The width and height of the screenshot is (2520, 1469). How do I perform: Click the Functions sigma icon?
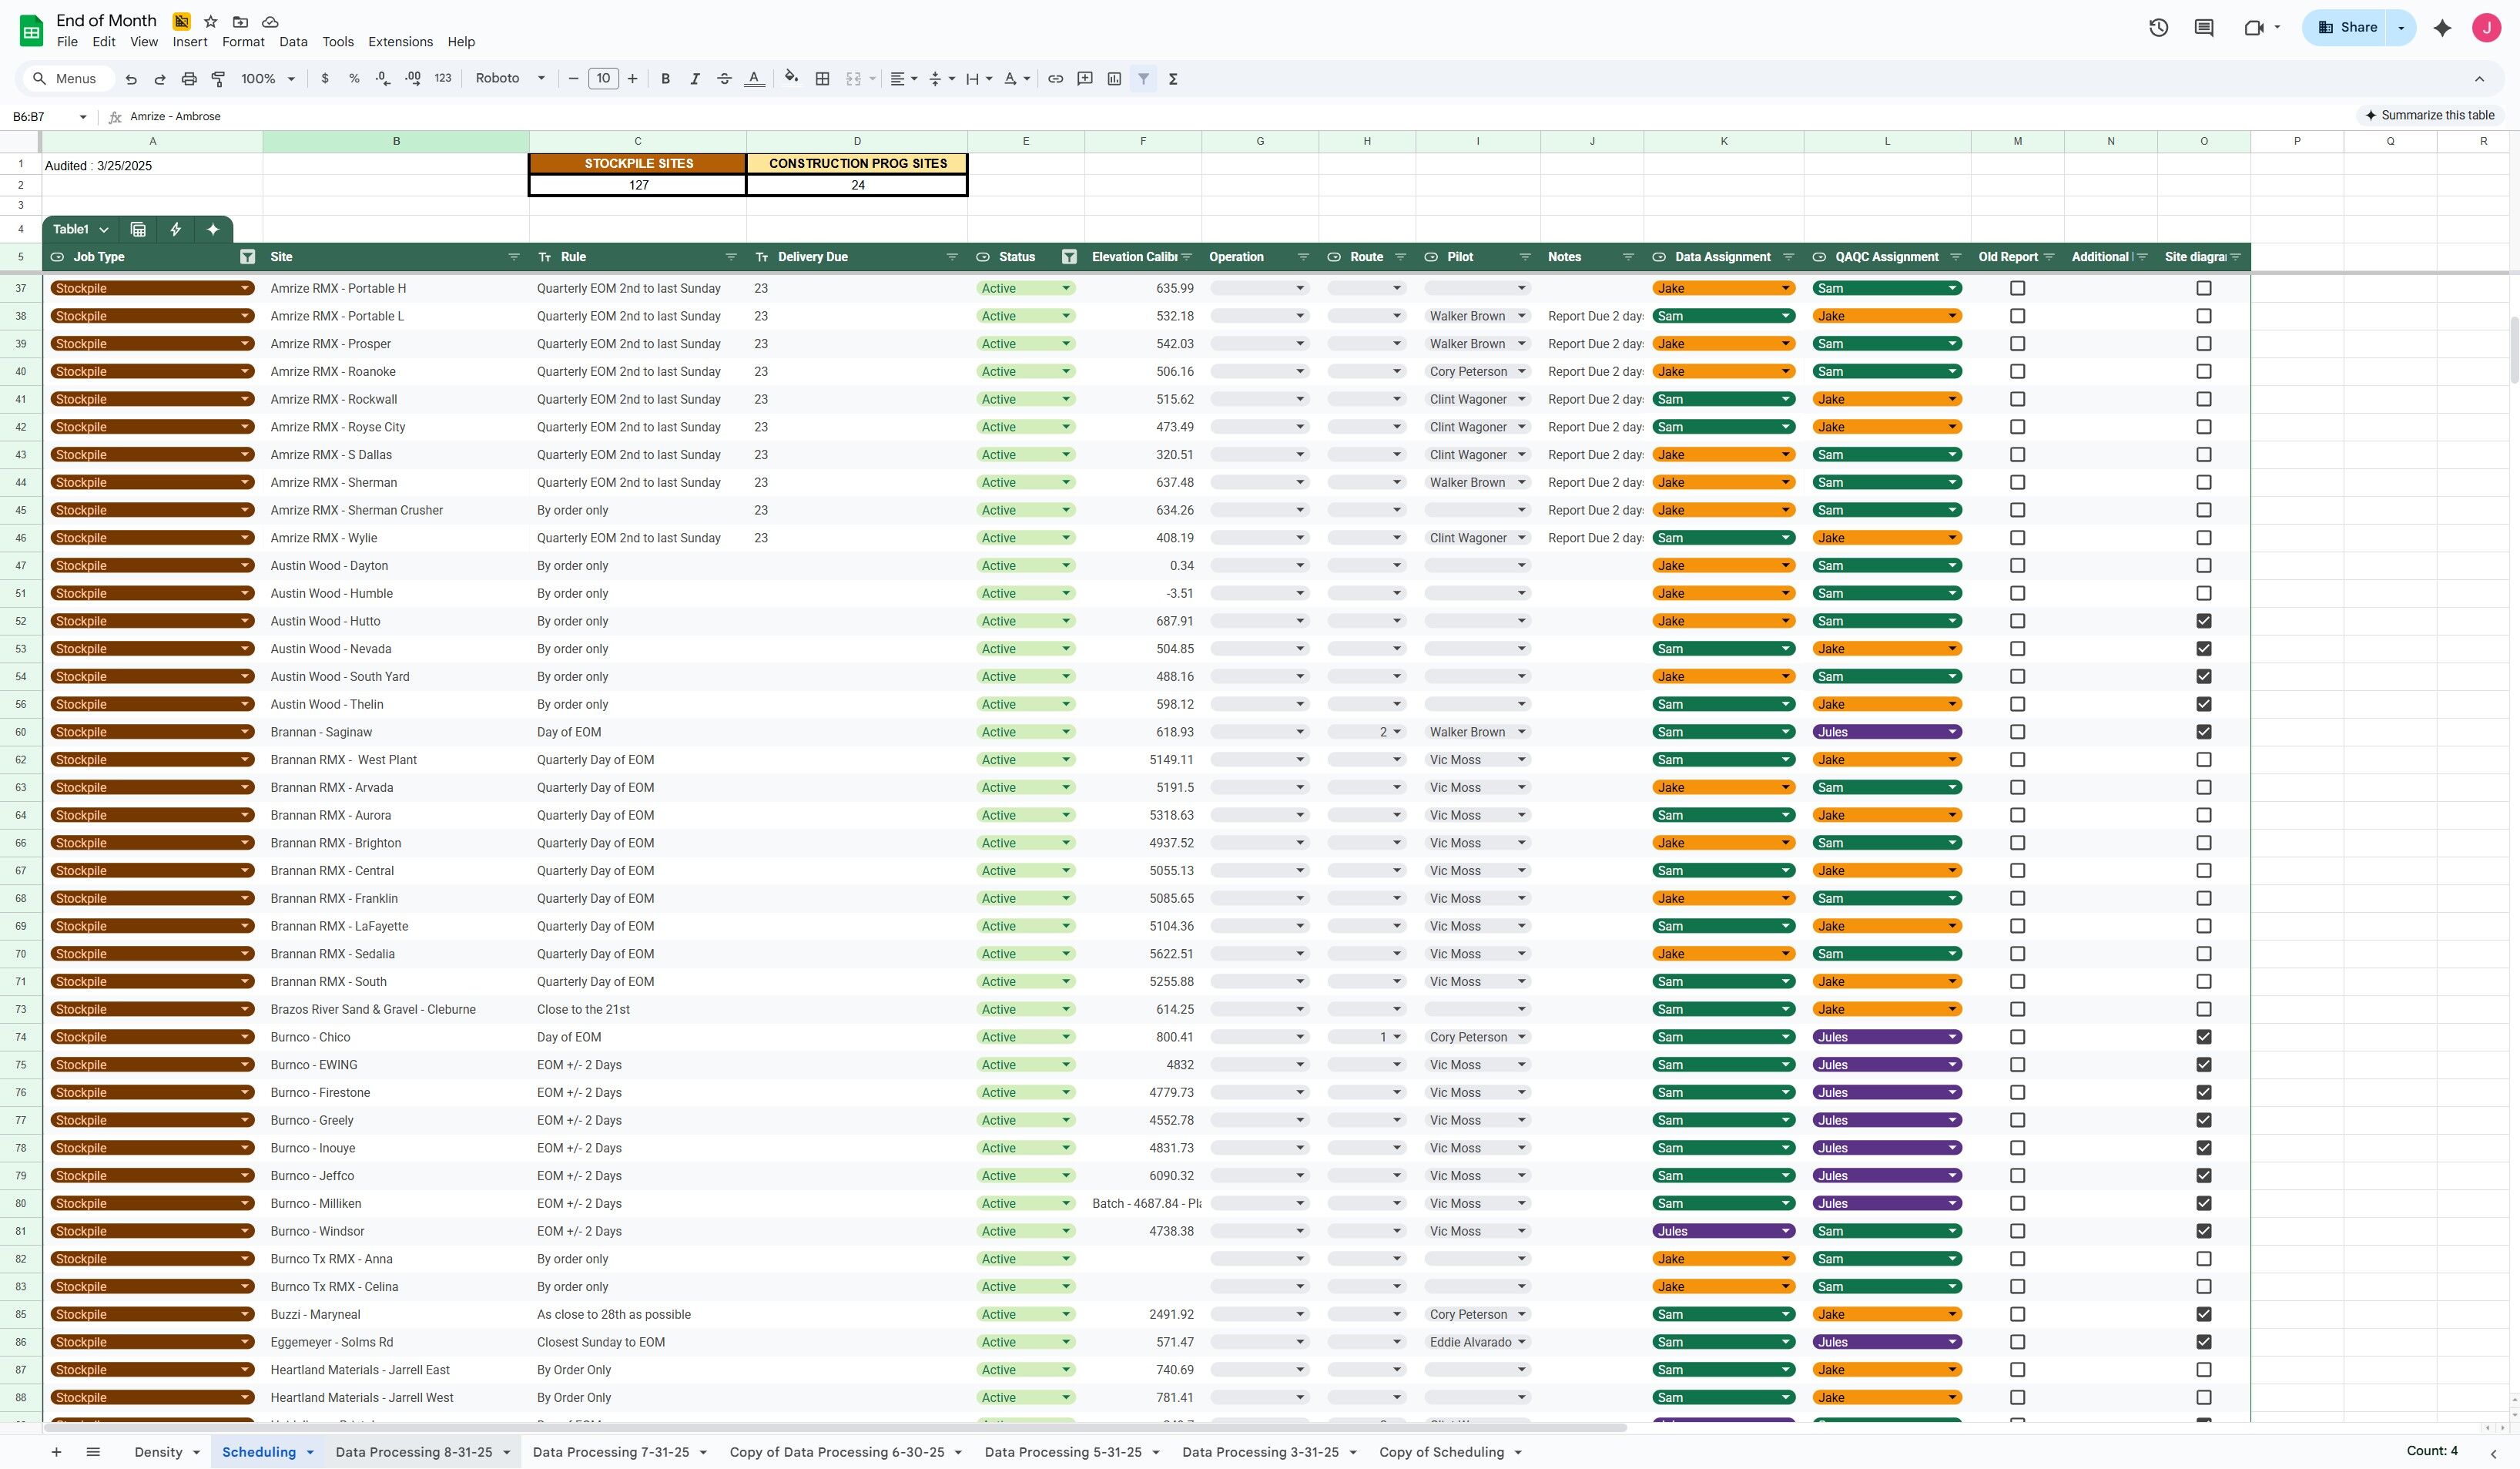coord(1173,79)
